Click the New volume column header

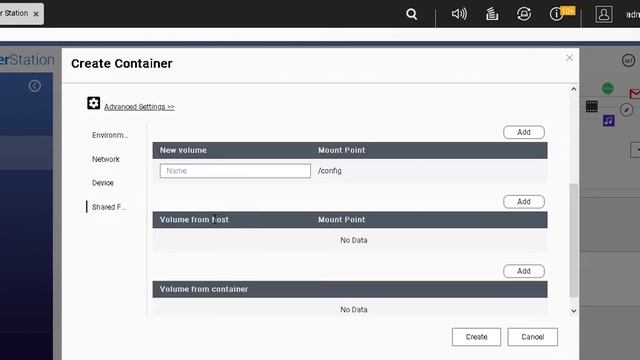click(183, 150)
